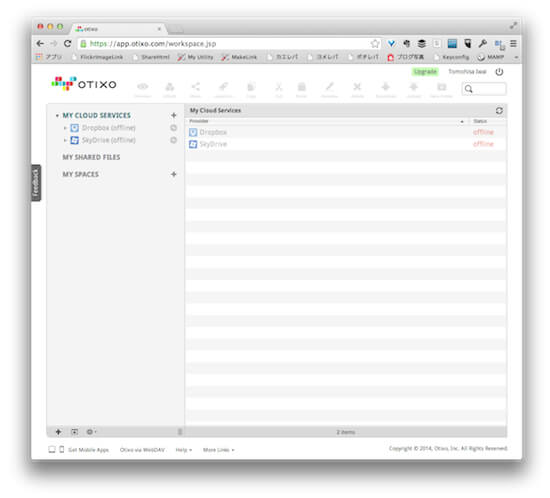Bookmark this page with the star icon
The width and height of the screenshot is (550, 498).
click(375, 44)
